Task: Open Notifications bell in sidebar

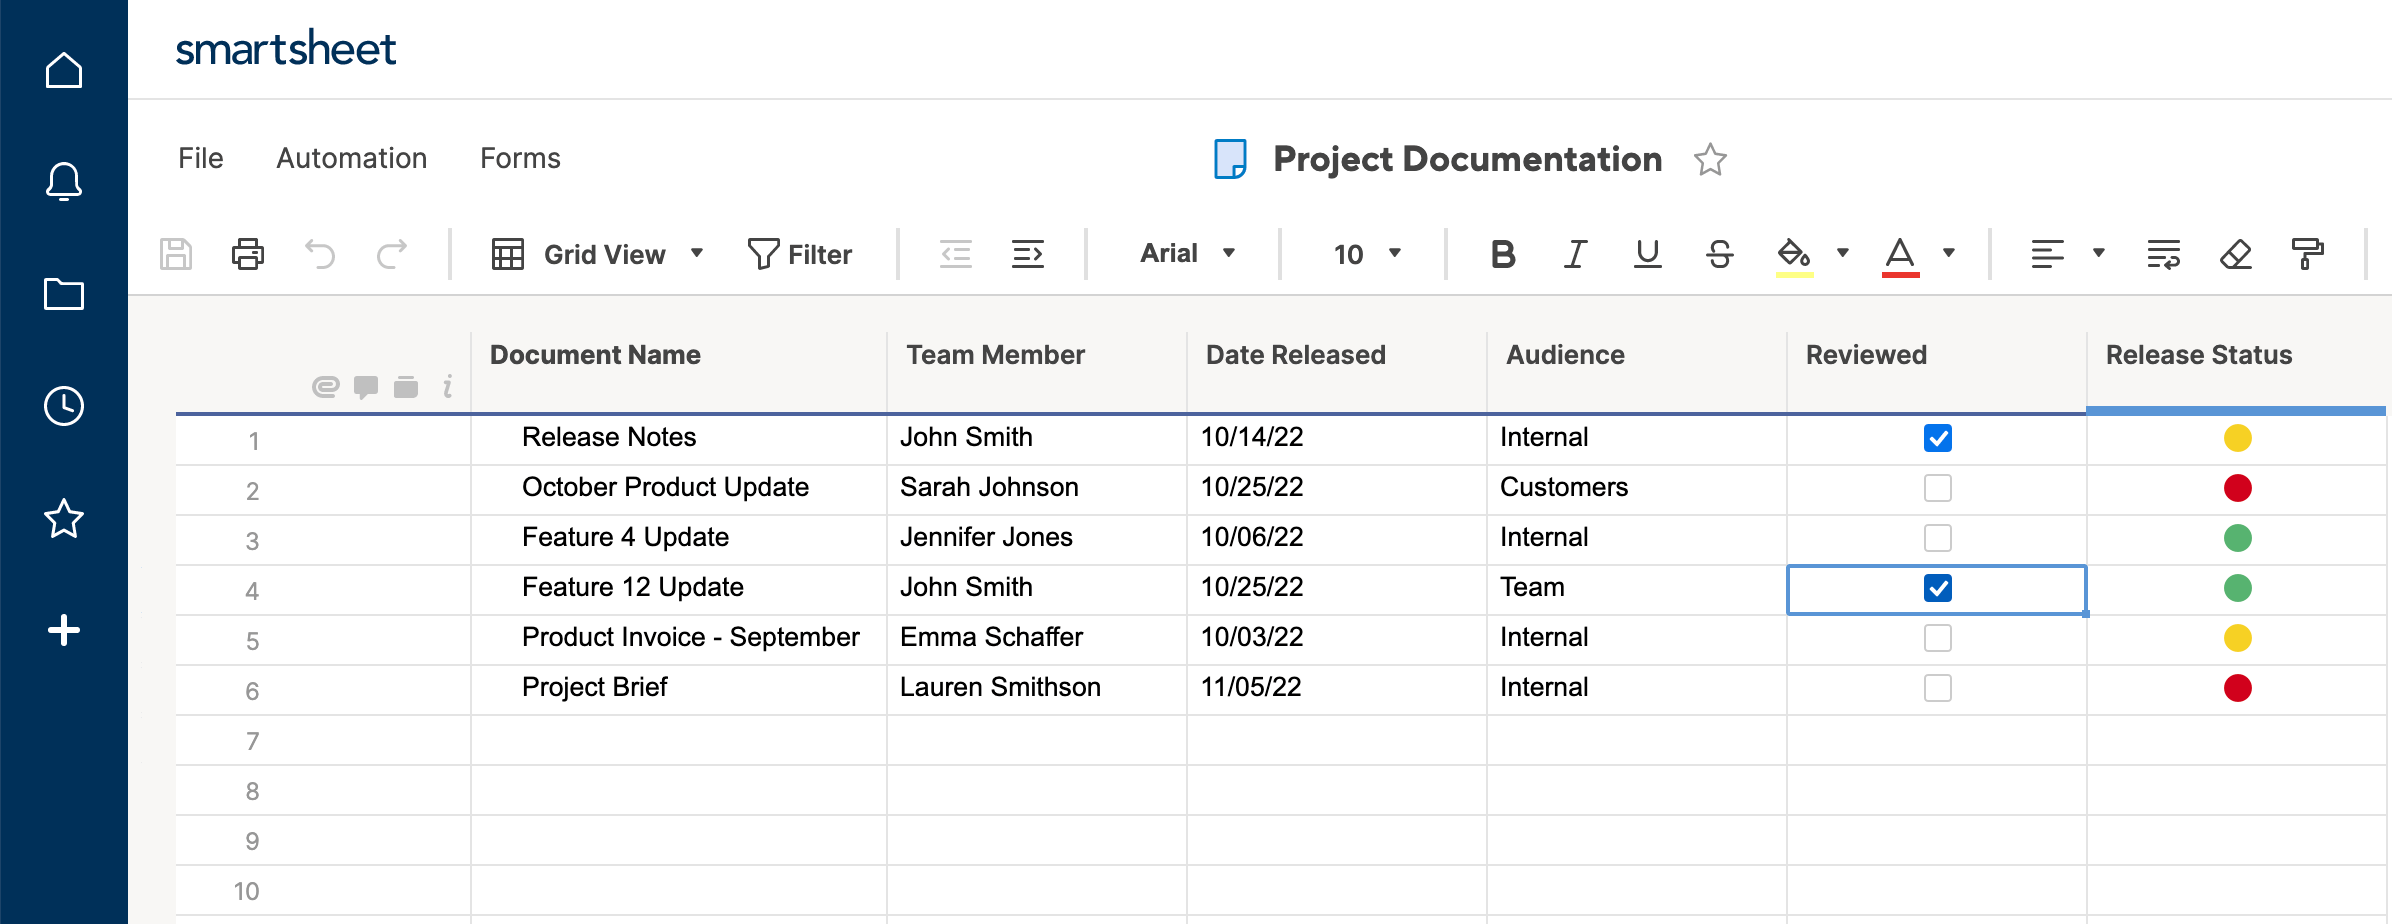Action: coord(64,181)
